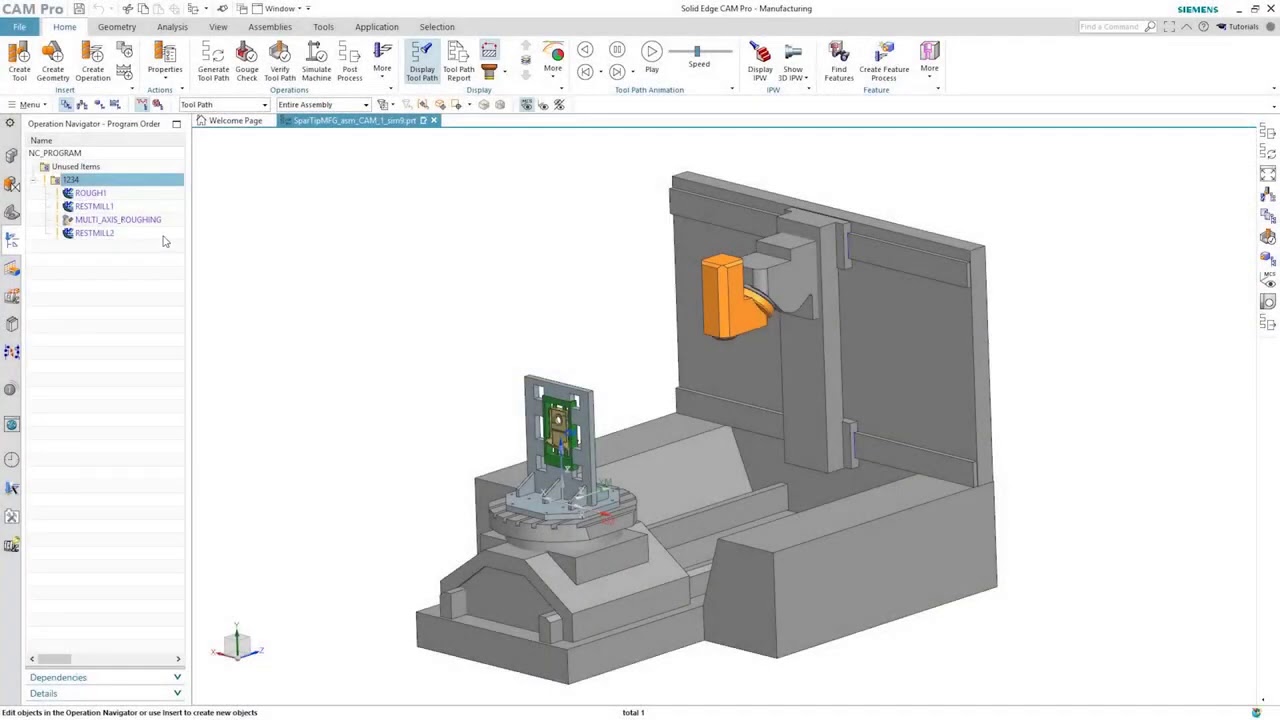Start Simulate Machine
Viewport: 1280px width, 720px height.
316,61
